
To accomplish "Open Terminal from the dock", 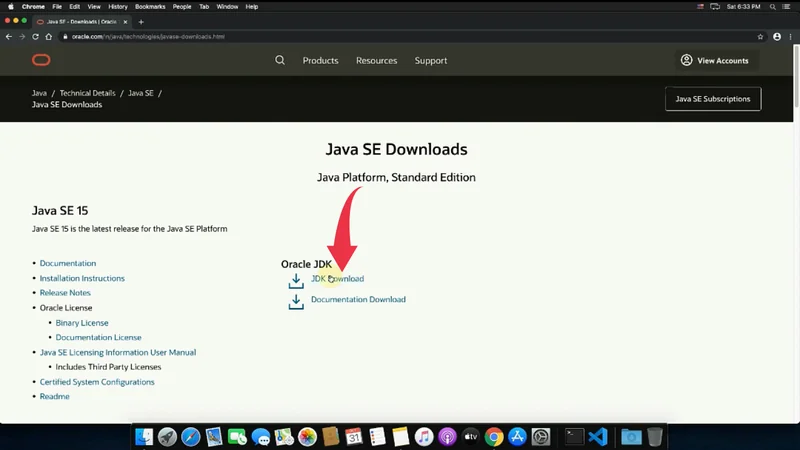I will pos(574,437).
